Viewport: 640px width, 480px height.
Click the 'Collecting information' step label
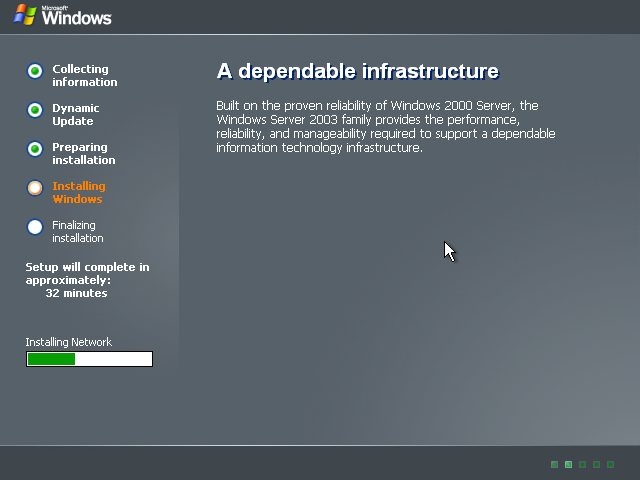point(84,76)
